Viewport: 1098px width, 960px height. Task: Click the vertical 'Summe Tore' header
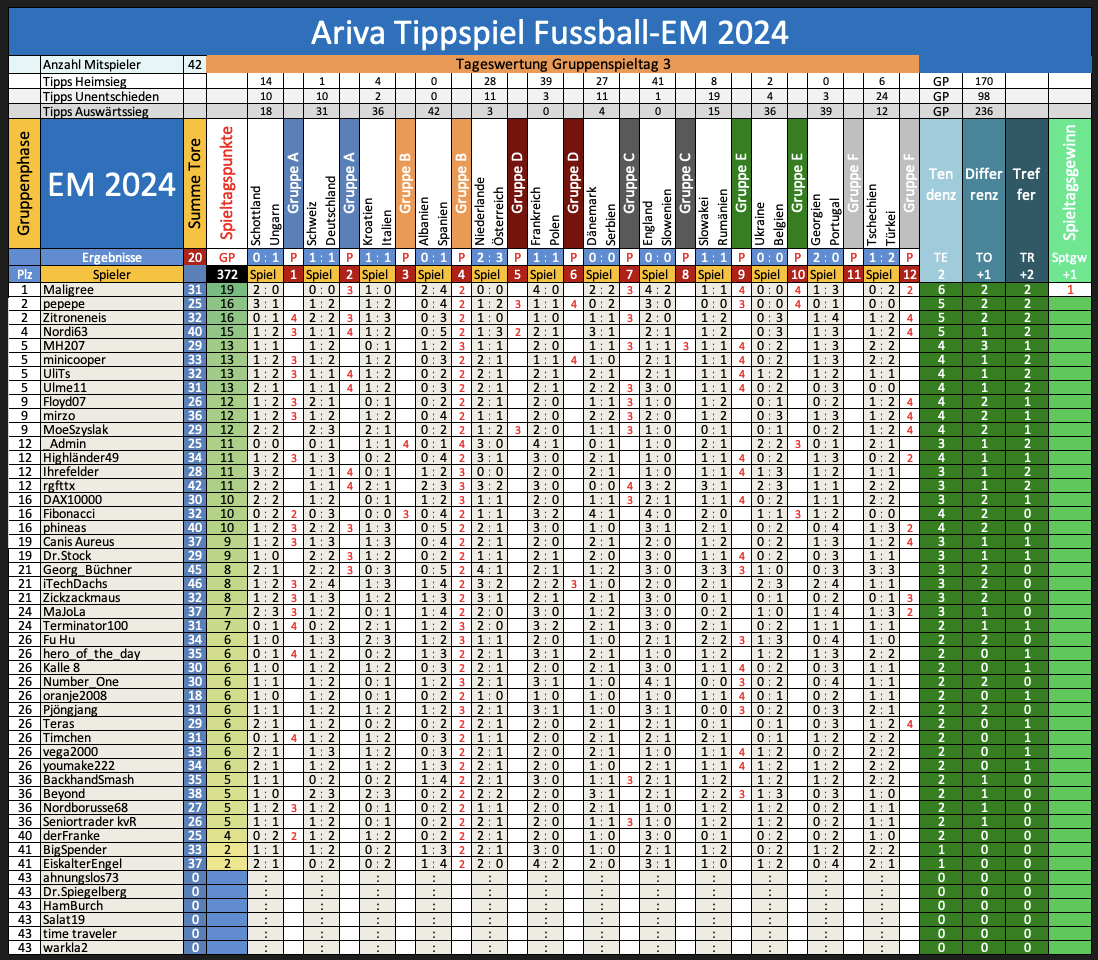coord(195,183)
